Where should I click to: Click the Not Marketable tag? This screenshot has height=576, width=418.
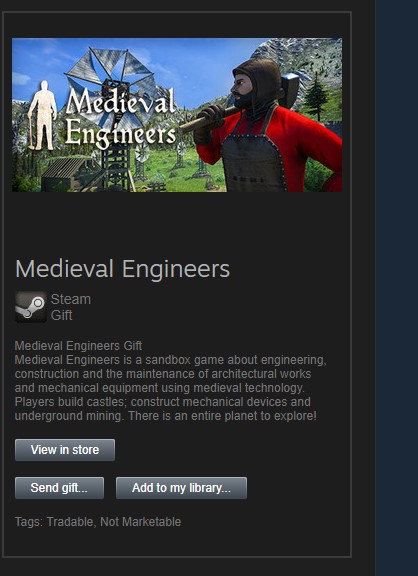[x=141, y=522]
